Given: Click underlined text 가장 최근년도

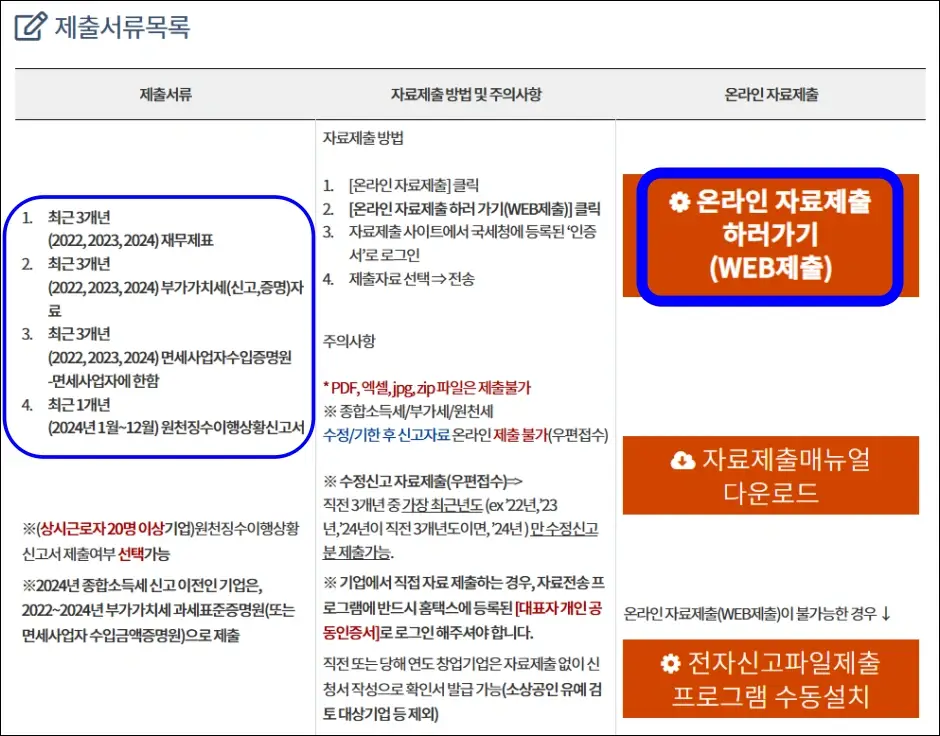Looking at the screenshot, I should pyautogui.click(x=442, y=505).
